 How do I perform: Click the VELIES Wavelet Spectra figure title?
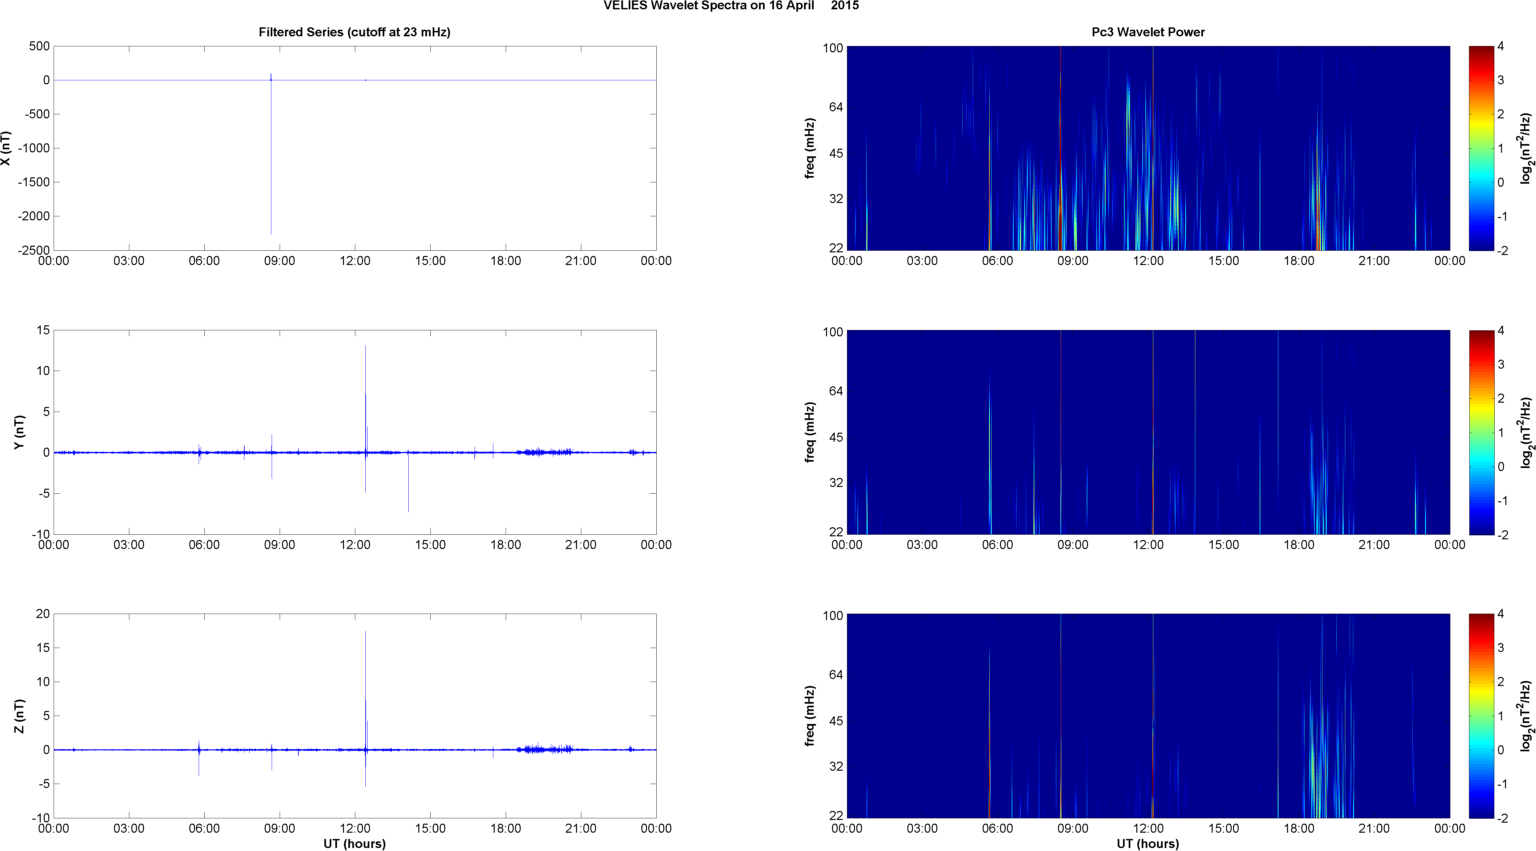click(730, 6)
